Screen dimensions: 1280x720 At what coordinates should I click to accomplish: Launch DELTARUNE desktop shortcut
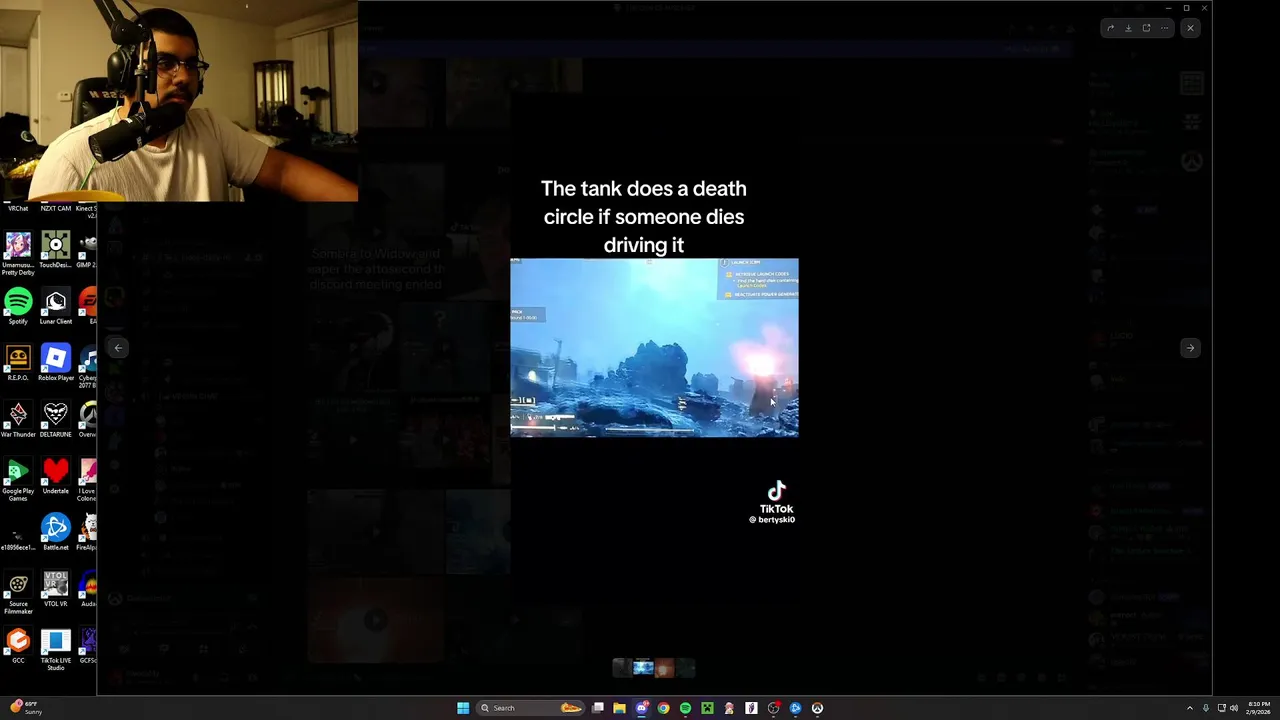point(56,420)
